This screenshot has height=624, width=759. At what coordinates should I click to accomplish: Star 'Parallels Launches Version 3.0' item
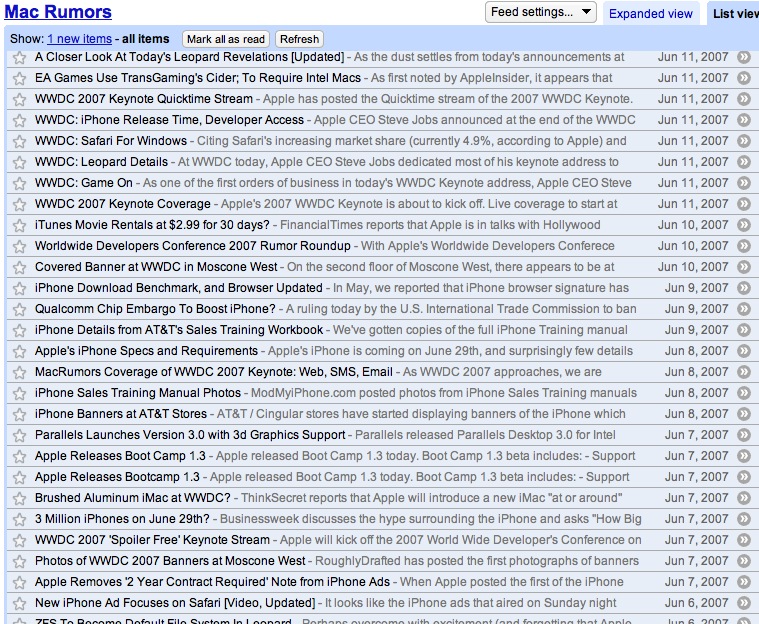point(19,436)
